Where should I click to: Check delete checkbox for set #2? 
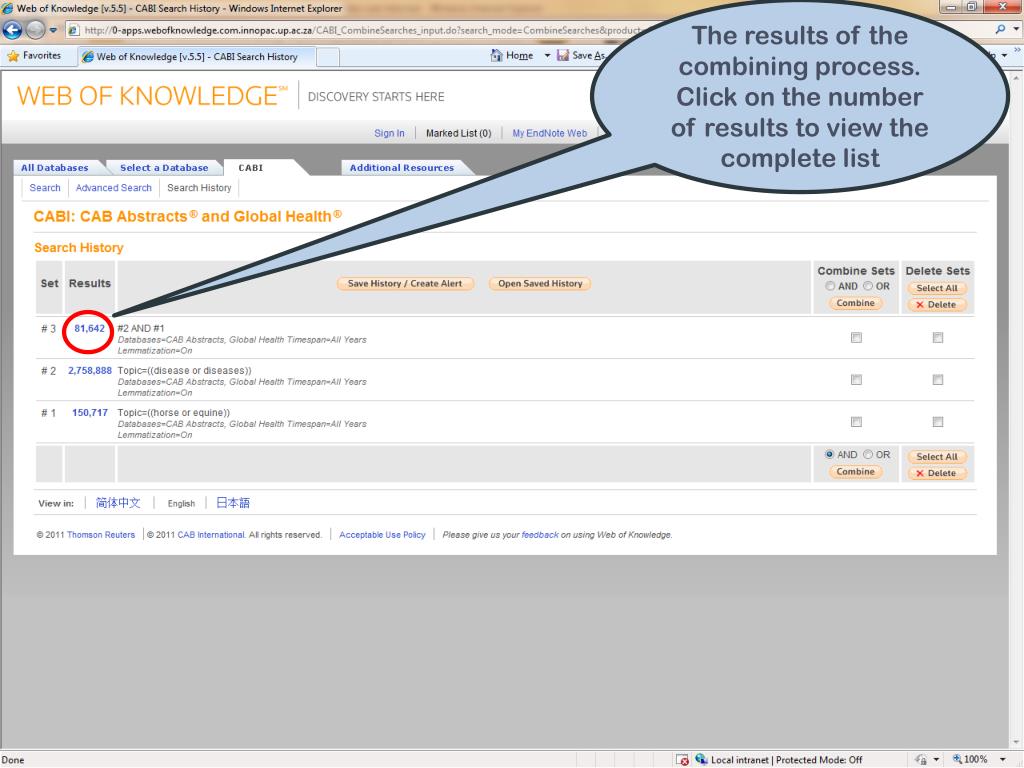(x=938, y=379)
